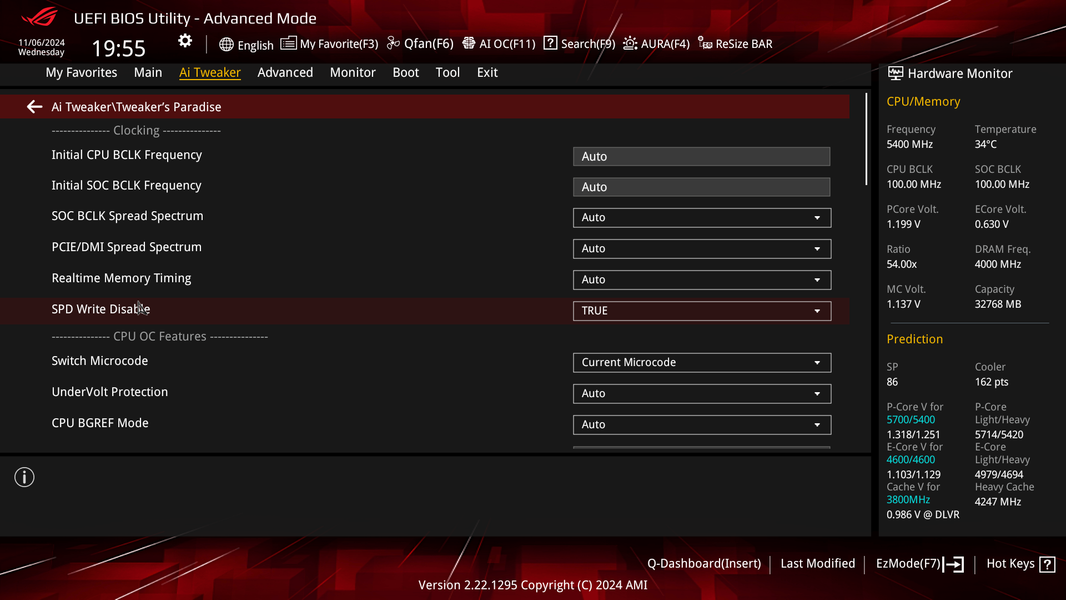Open Switch Microcode dropdown
The height and width of the screenshot is (600, 1066).
tap(702, 362)
